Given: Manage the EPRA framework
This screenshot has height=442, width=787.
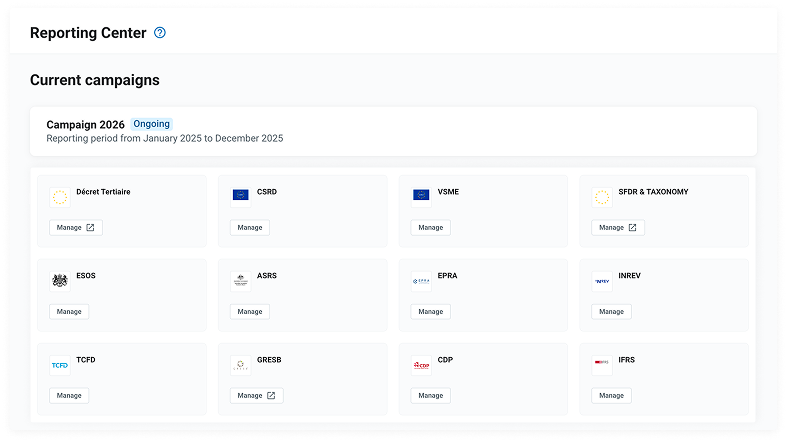Looking at the screenshot, I should 431,312.
